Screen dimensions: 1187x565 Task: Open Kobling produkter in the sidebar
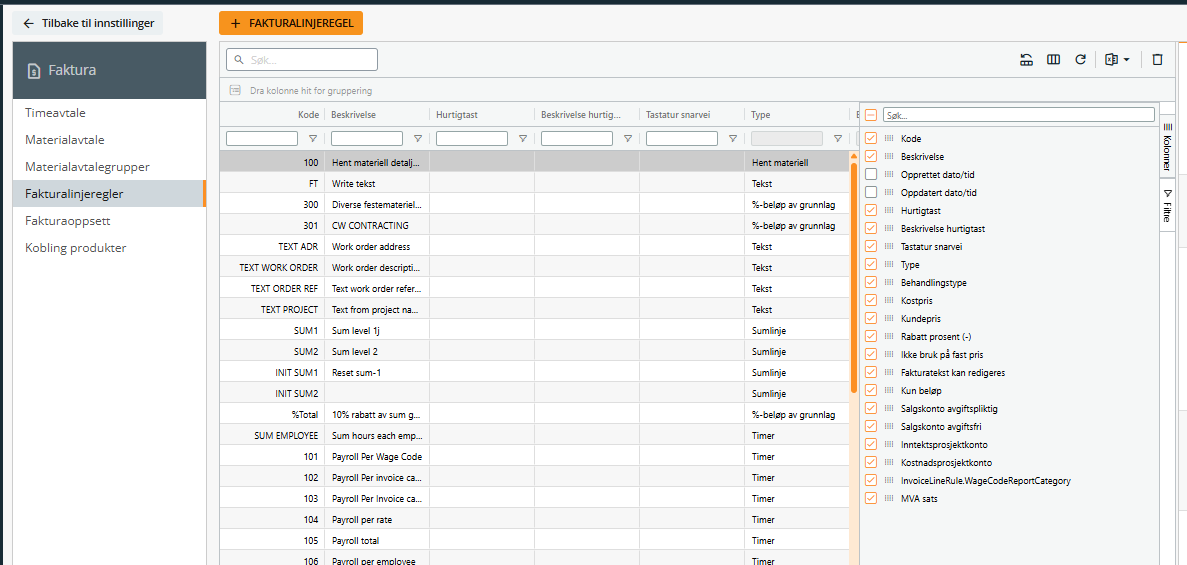(109, 248)
